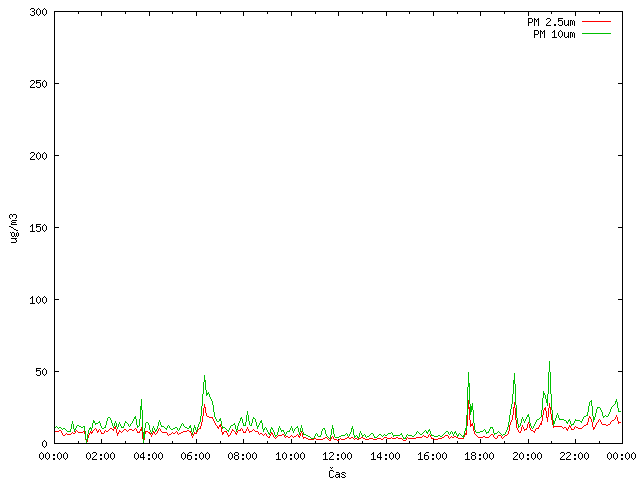Click the 50 y-axis label
The image size is (640, 480).
42,372
